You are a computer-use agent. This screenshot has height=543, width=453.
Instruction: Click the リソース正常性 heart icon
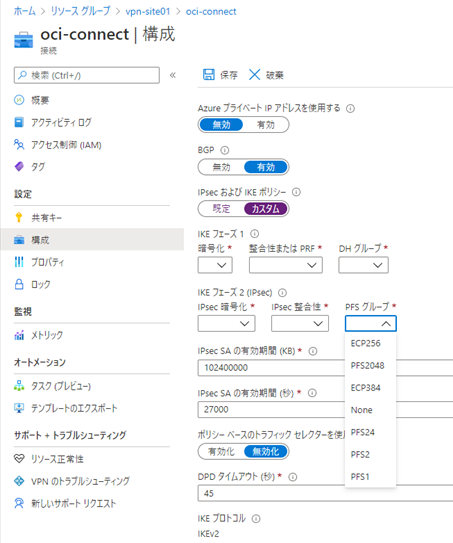pyautogui.click(x=19, y=459)
